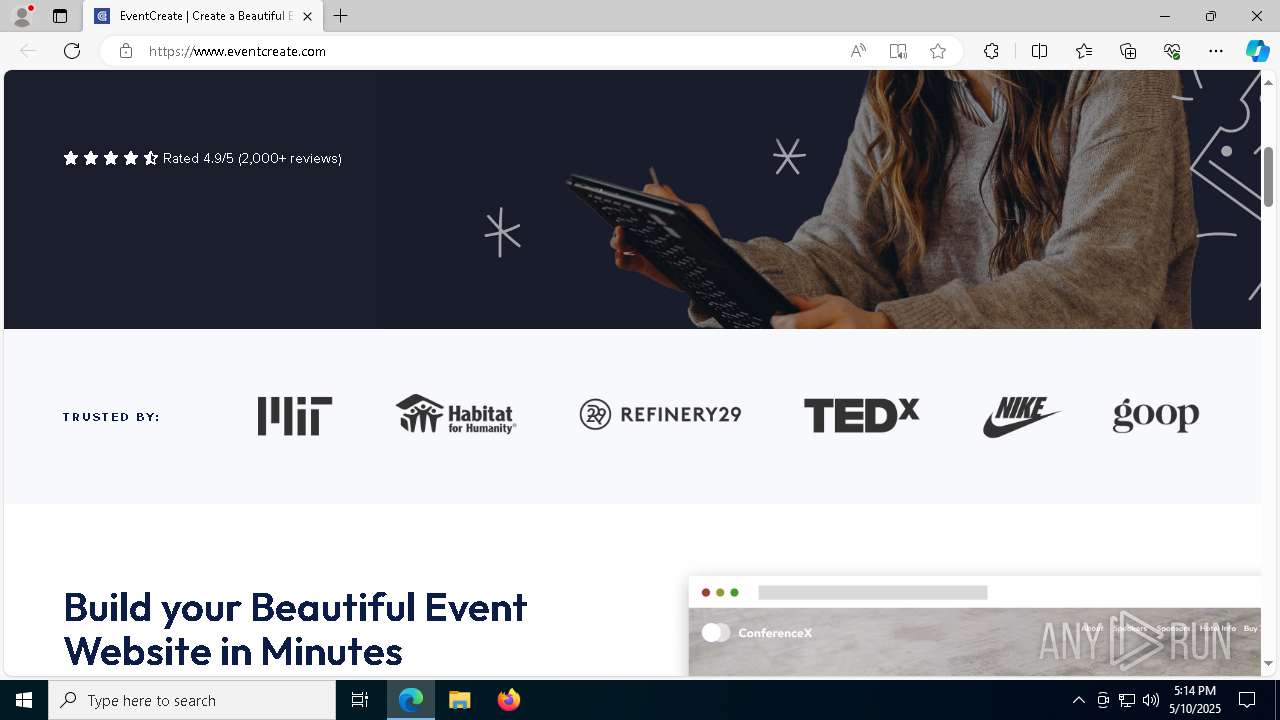Screen dimensions: 1280x720
Task: Open Microsoft Edge on taskbar
Action: pos(411,700)
